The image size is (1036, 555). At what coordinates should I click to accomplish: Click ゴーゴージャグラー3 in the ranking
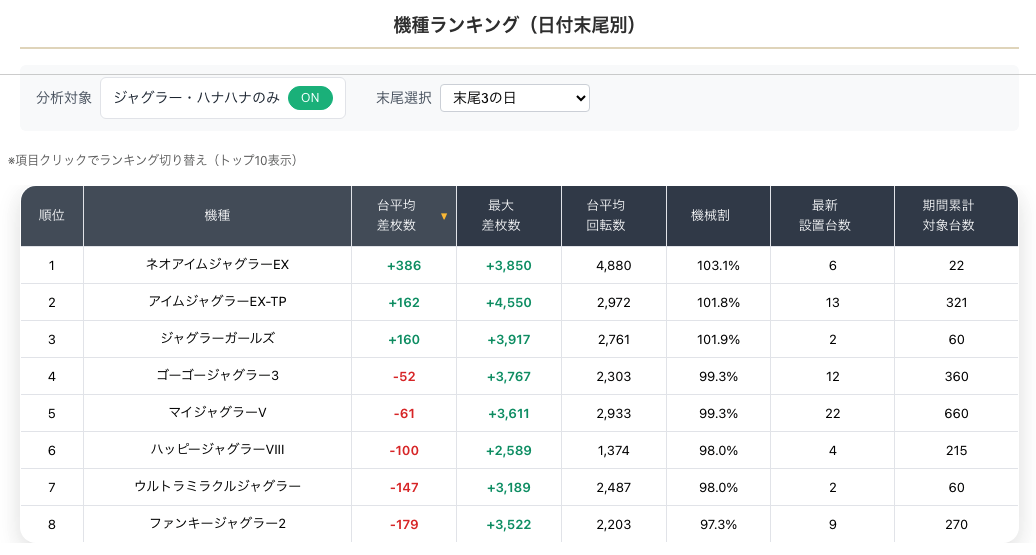[217, 376]
